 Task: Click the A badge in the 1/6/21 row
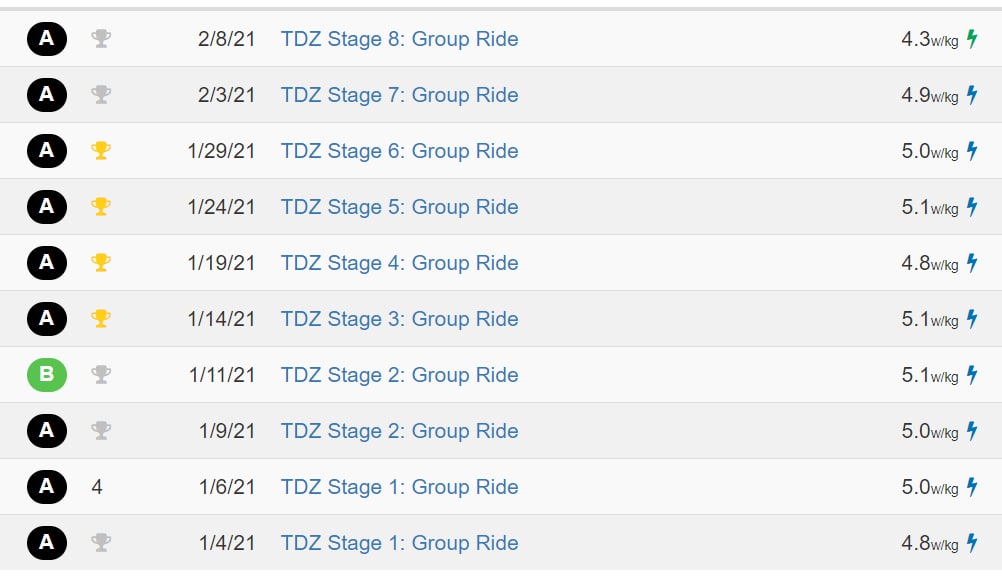(x=47, y=486)
